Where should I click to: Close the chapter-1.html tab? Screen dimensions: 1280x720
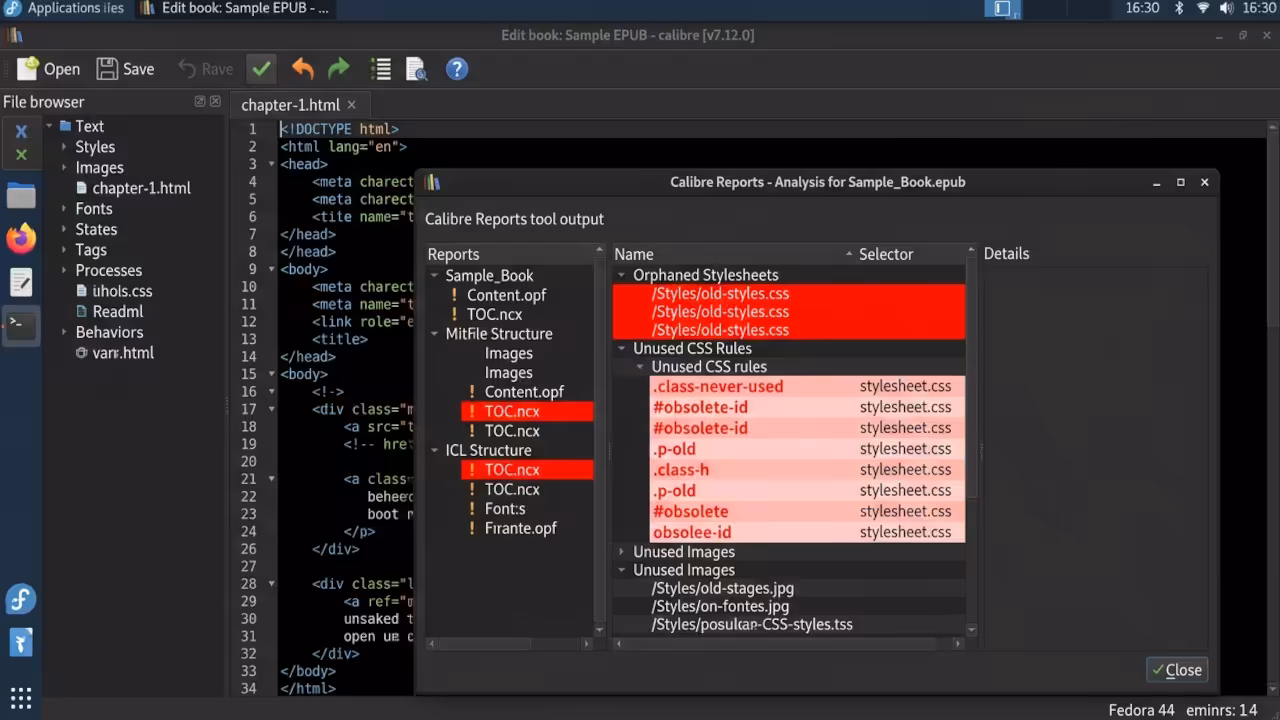point(351,104)
